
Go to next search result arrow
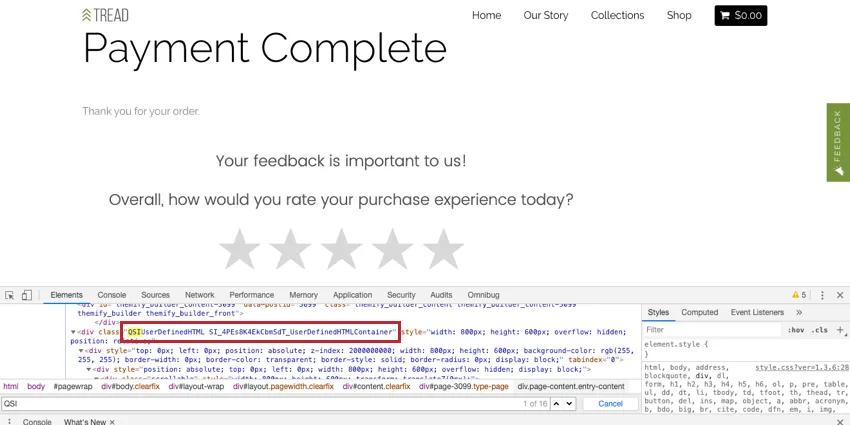pyautogui.click(x=569, y=403)
